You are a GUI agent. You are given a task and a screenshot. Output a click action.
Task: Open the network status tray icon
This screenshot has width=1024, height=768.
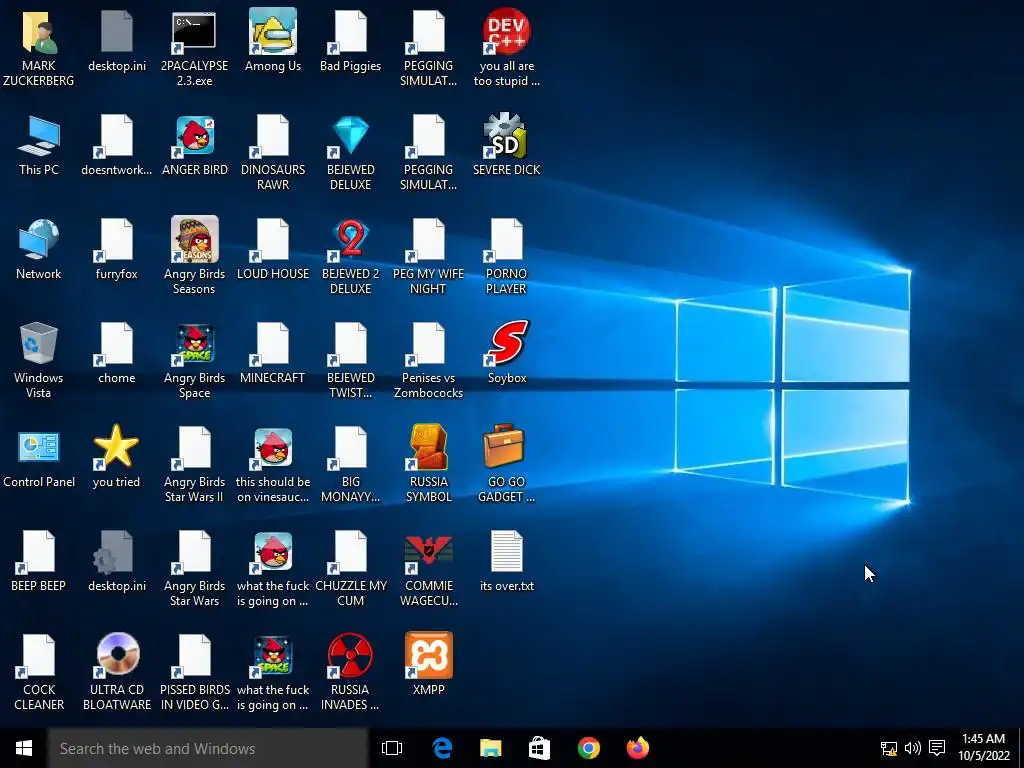[x=889, y=748]
